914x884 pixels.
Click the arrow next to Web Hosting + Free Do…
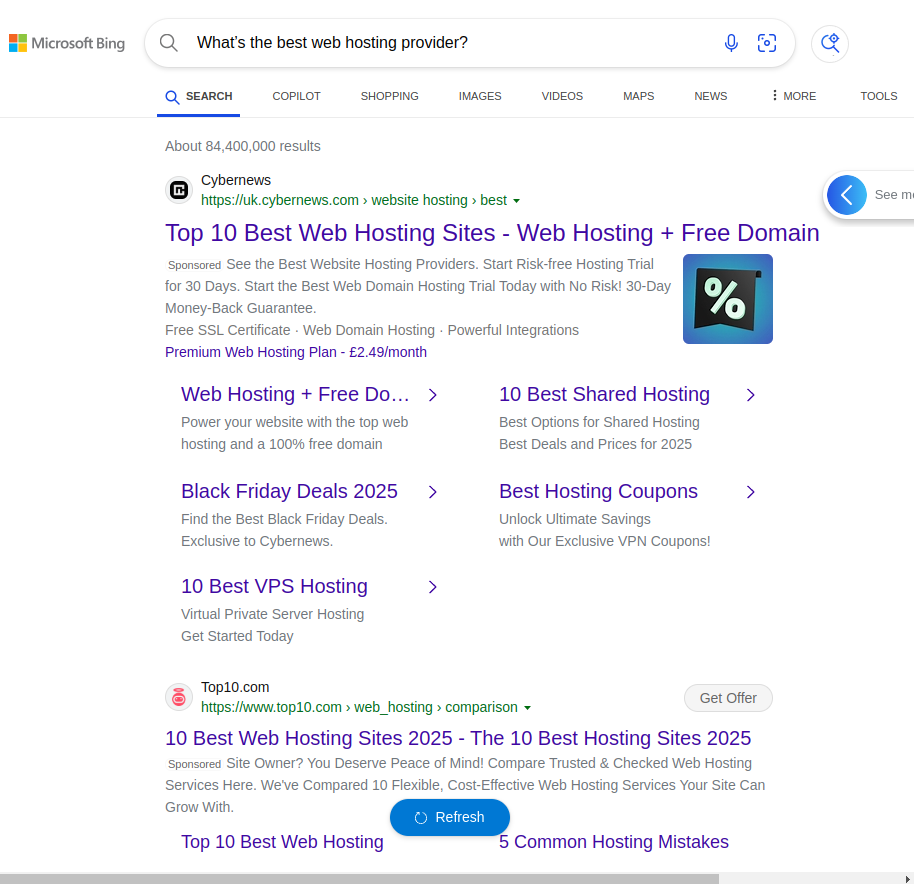point(433,395)
